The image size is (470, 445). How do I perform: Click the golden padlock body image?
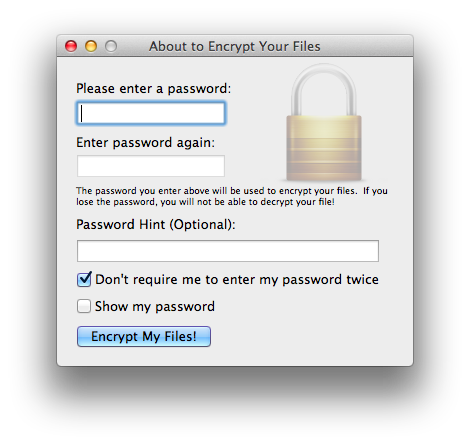324,148
